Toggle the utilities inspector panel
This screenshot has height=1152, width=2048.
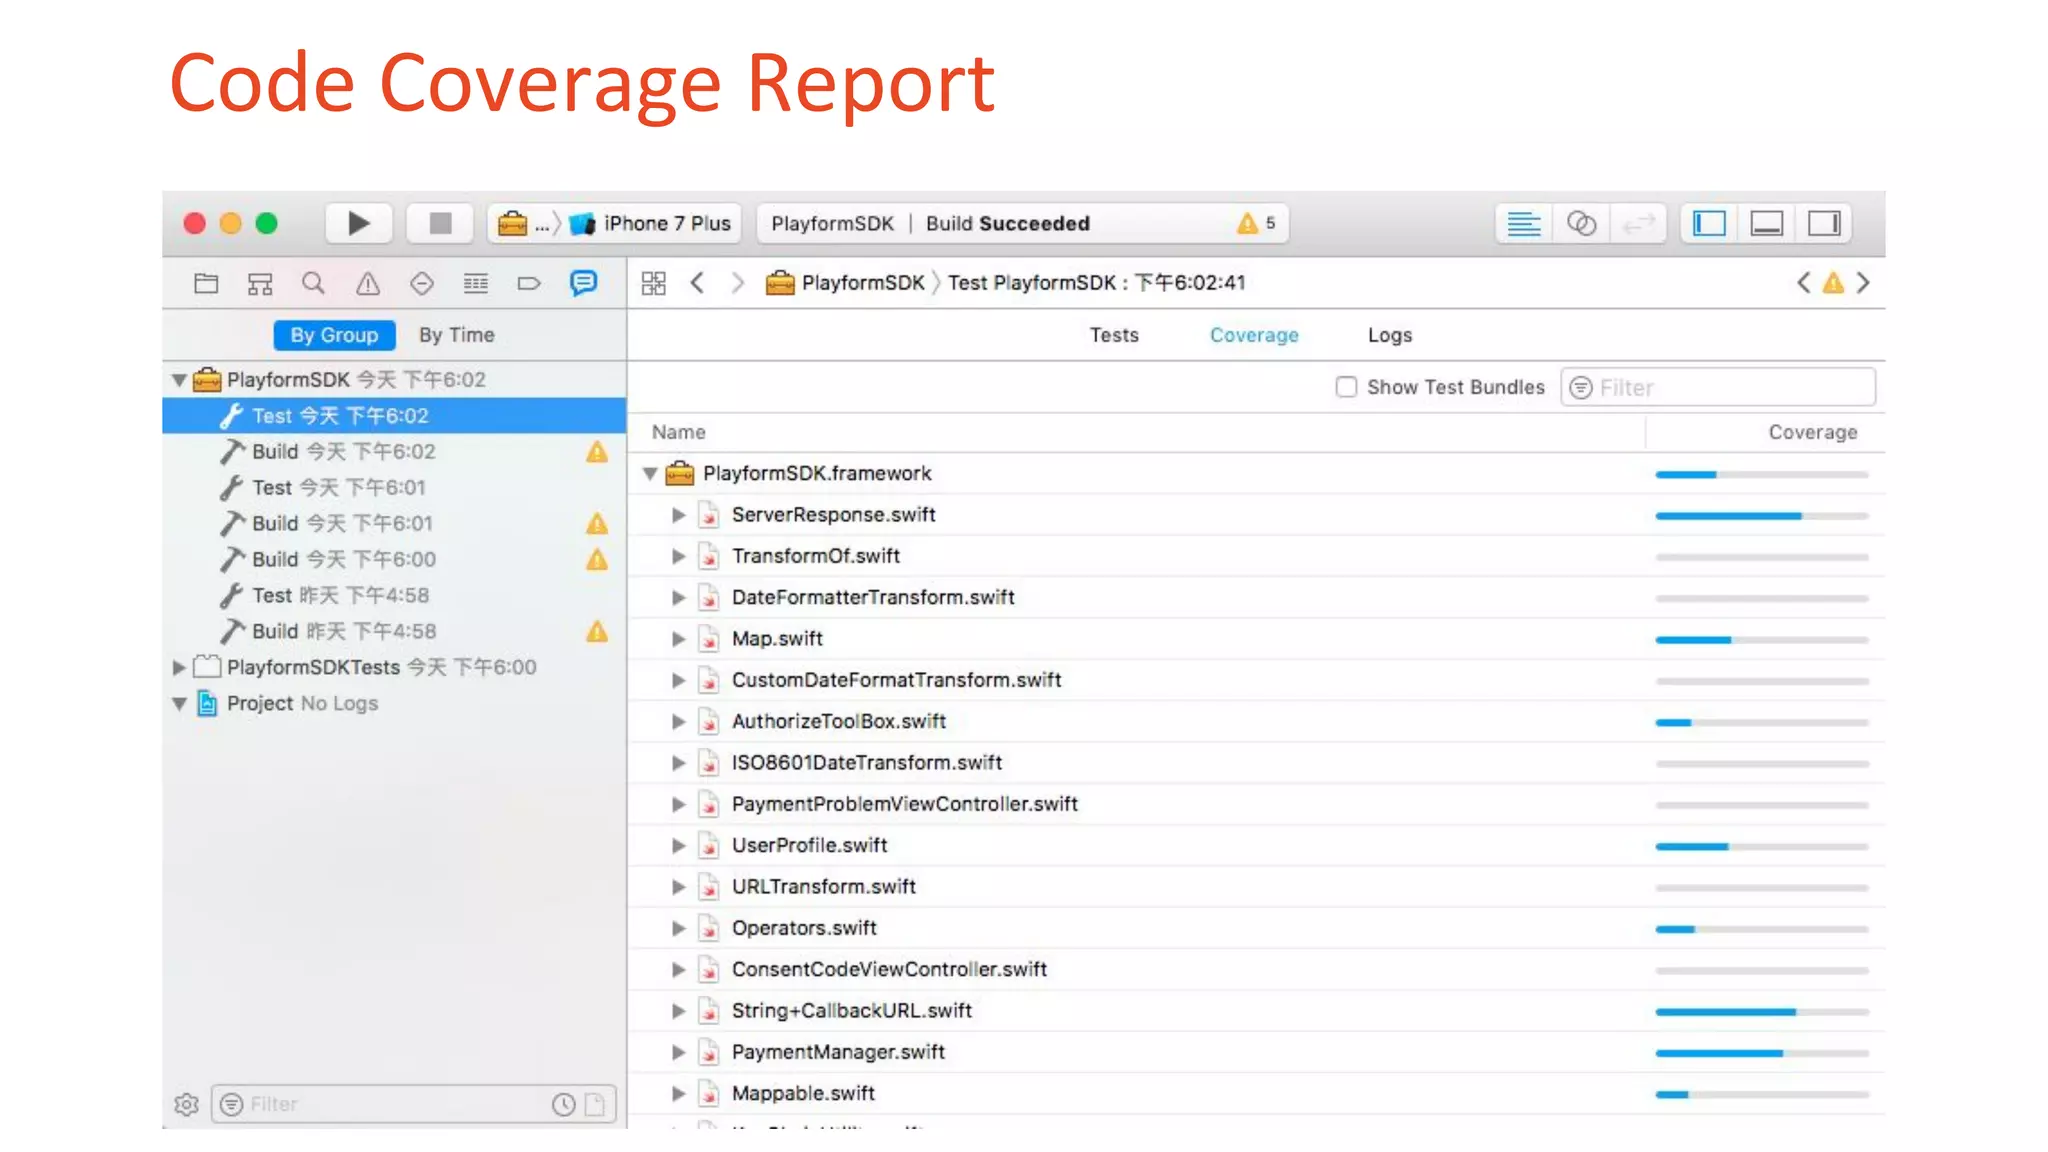[x=1824, y=223]
